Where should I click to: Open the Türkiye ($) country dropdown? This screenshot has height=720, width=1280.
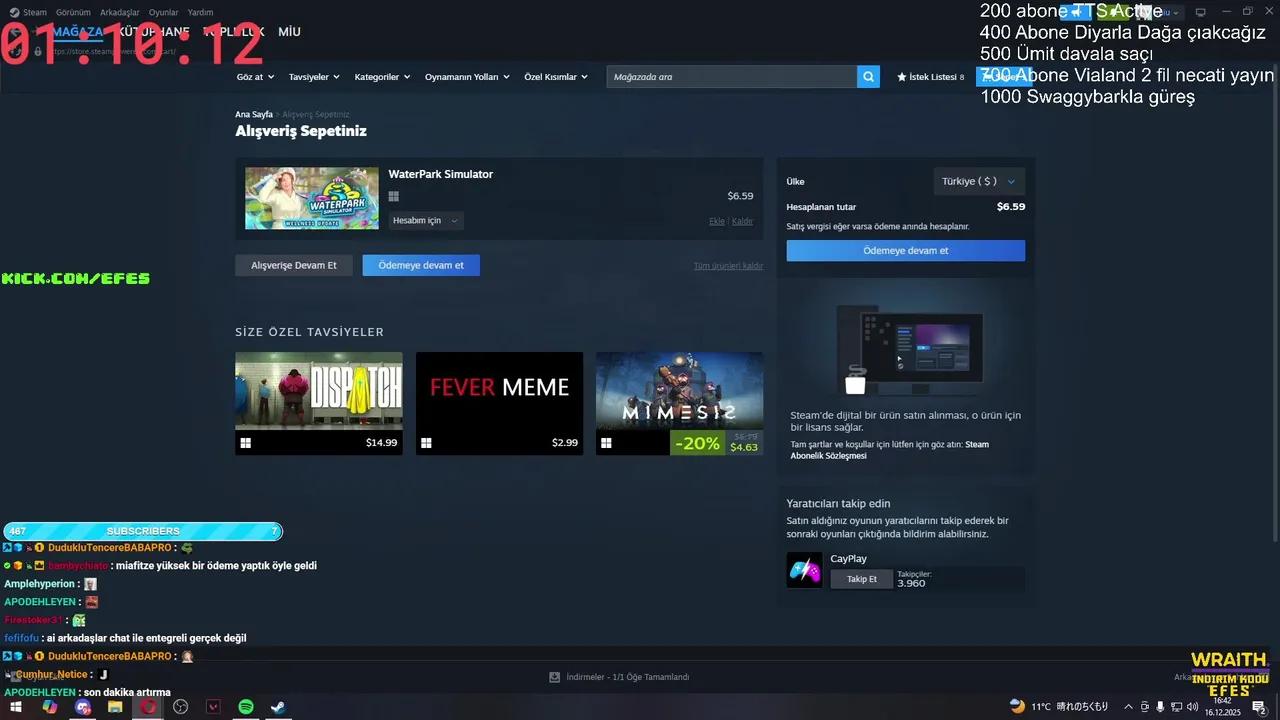(978, 181)
